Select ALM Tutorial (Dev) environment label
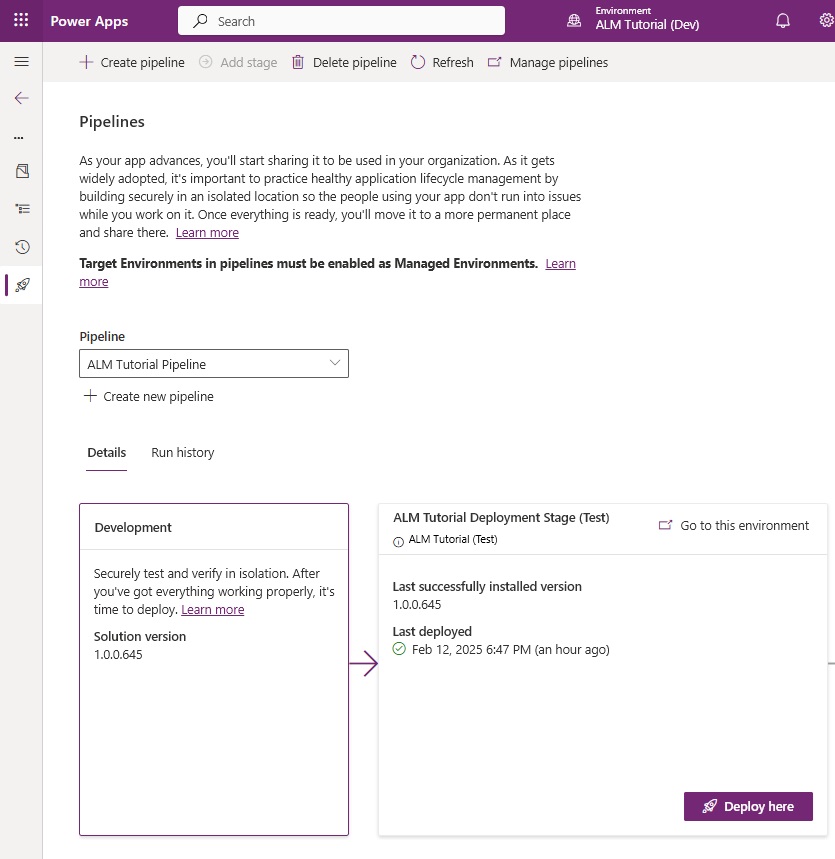 pyautogui.click(x=647, y=25)
